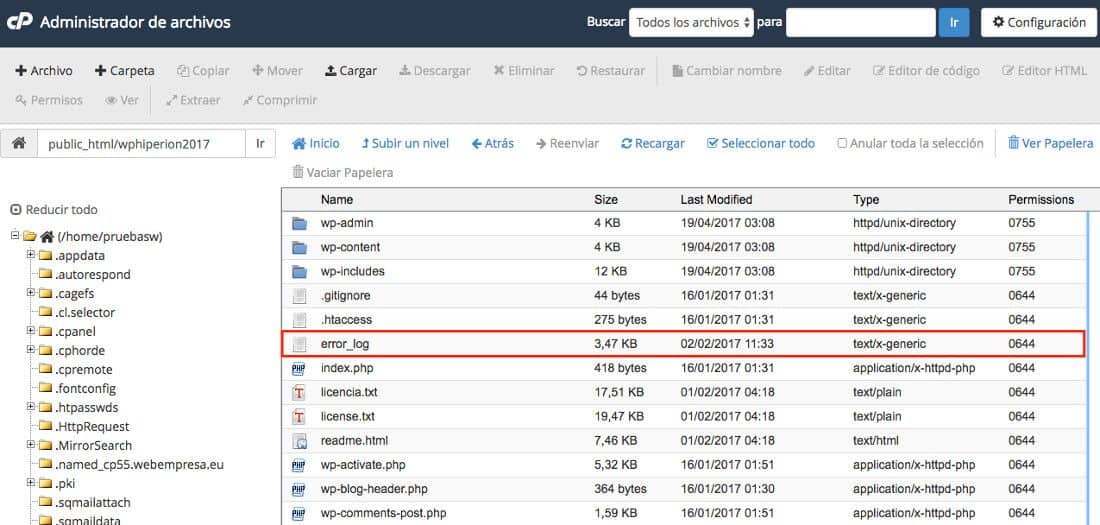Click Reenviar navigation link
Viewport: 1100px width, 525px height.
(568, 143)
